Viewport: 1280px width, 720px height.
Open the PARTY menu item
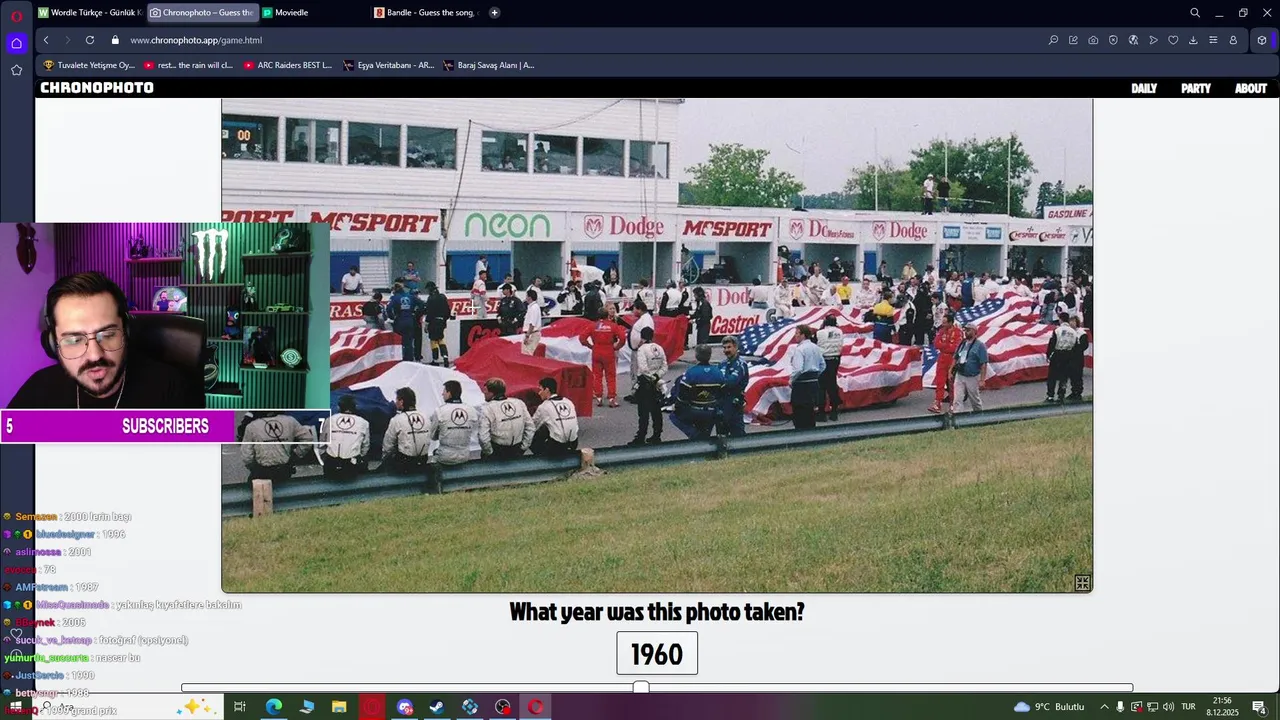coord(1196,88)
